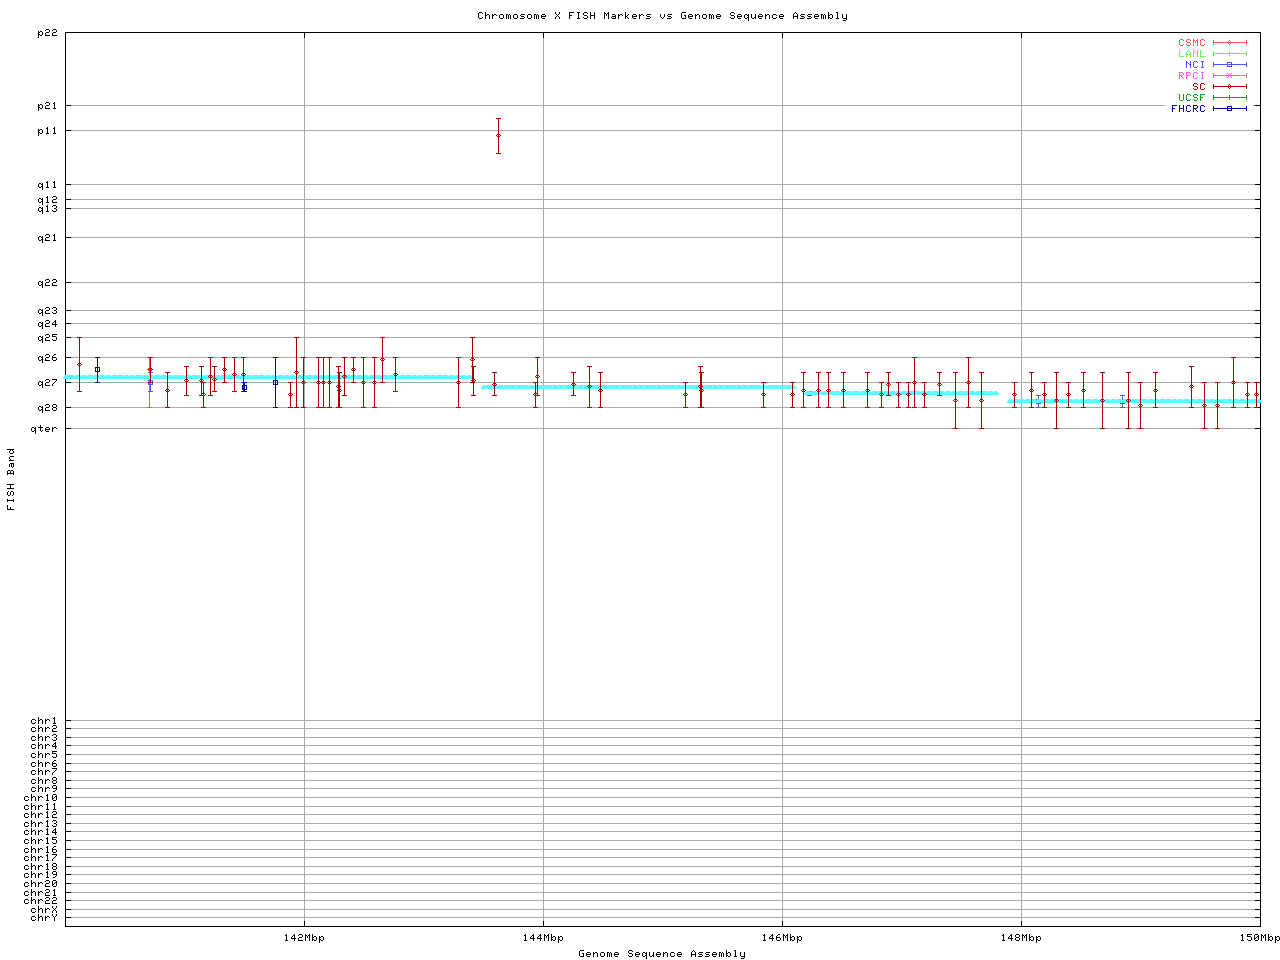
Task: Click the q21 band label
Action: coord(46,238)
